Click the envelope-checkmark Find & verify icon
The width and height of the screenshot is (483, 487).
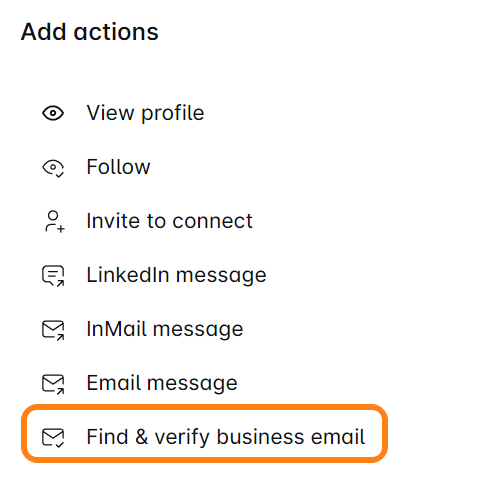pyautogui.click(x=53, y=438)
